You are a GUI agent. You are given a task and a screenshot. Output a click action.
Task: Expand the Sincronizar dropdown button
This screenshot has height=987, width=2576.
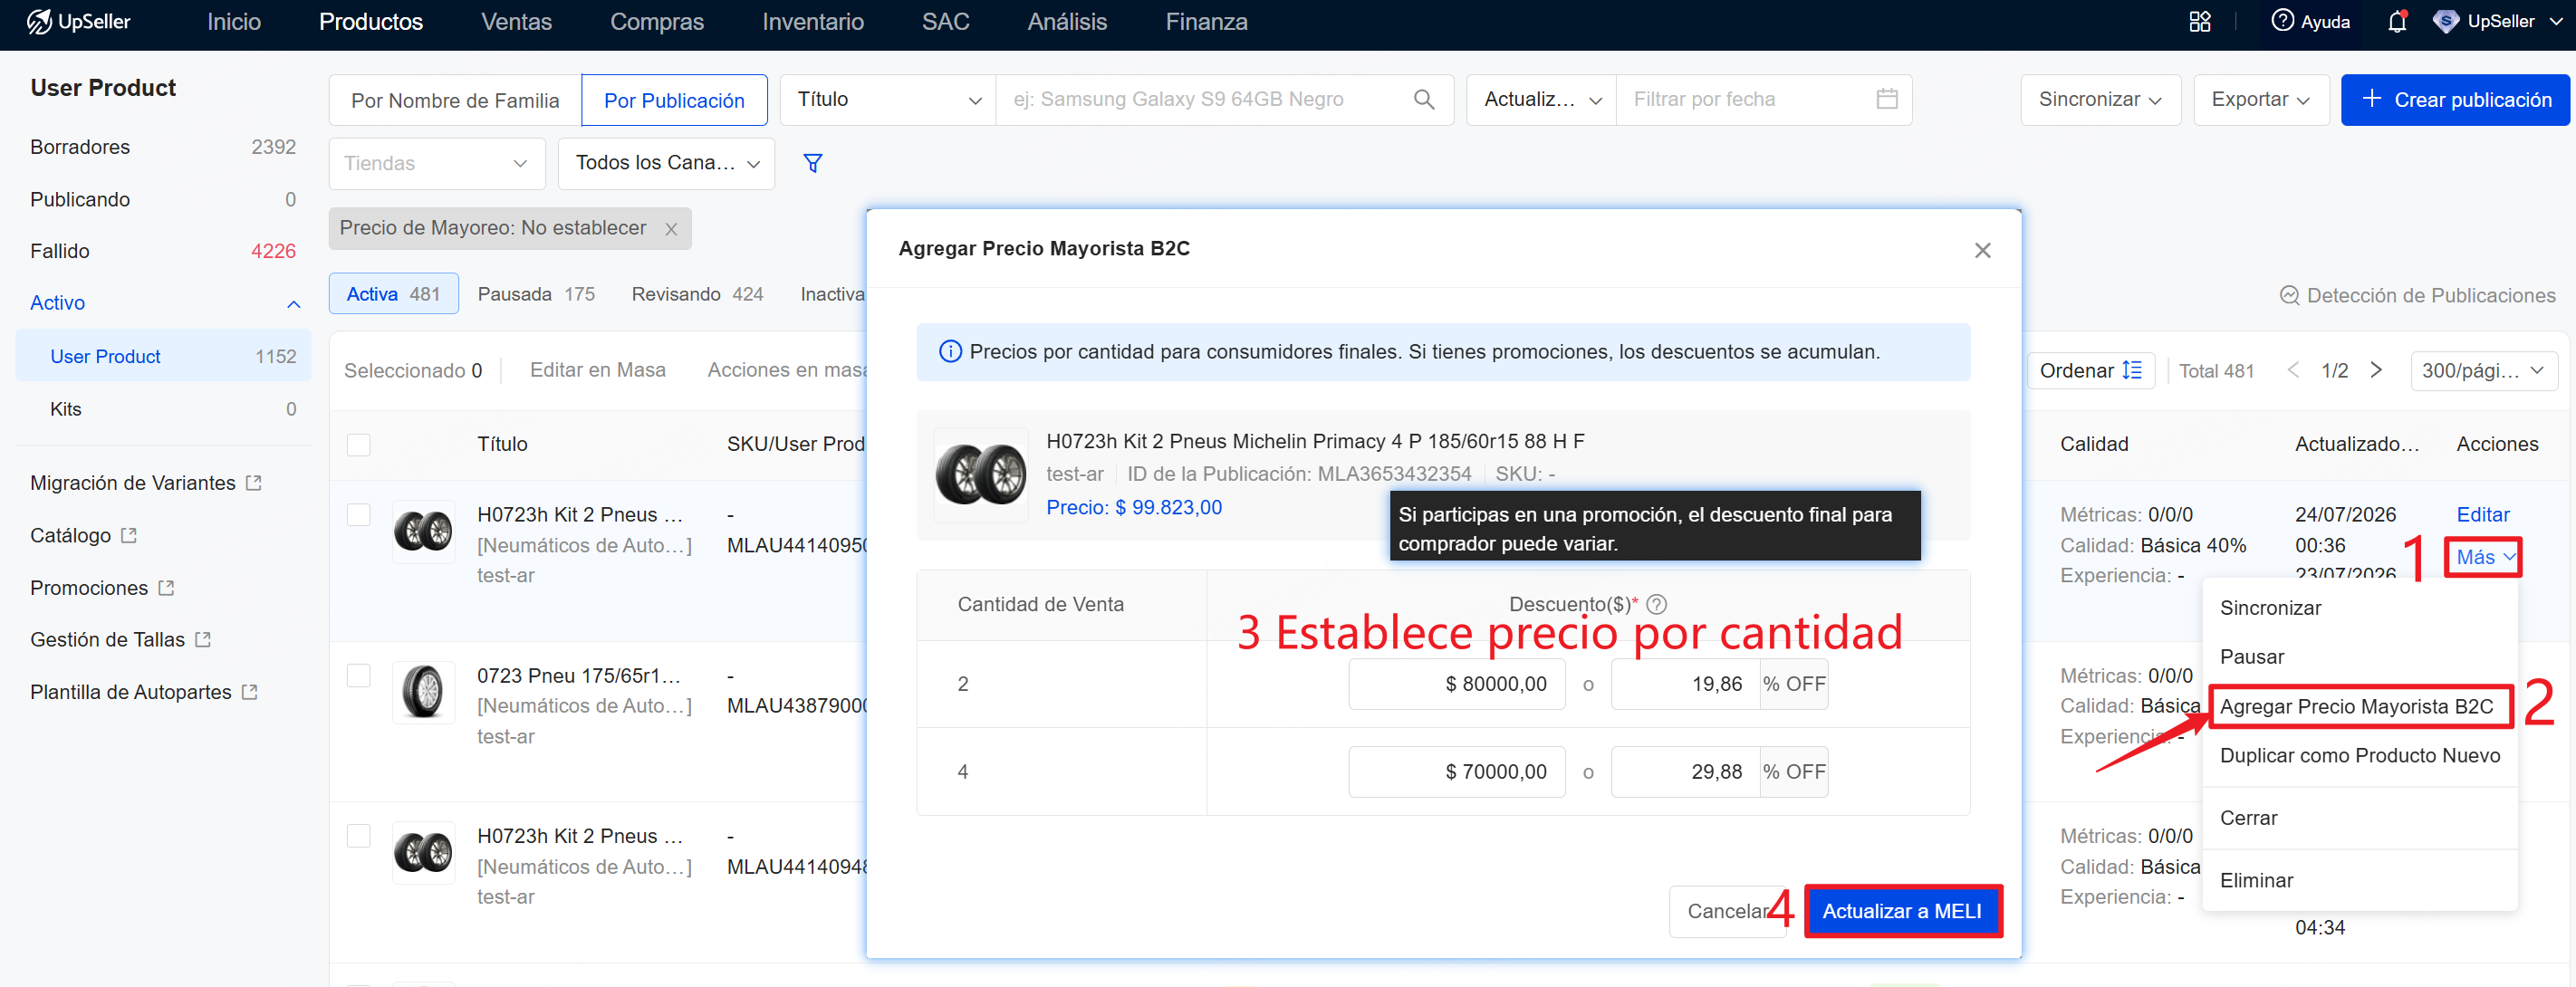pos(2100,99)
